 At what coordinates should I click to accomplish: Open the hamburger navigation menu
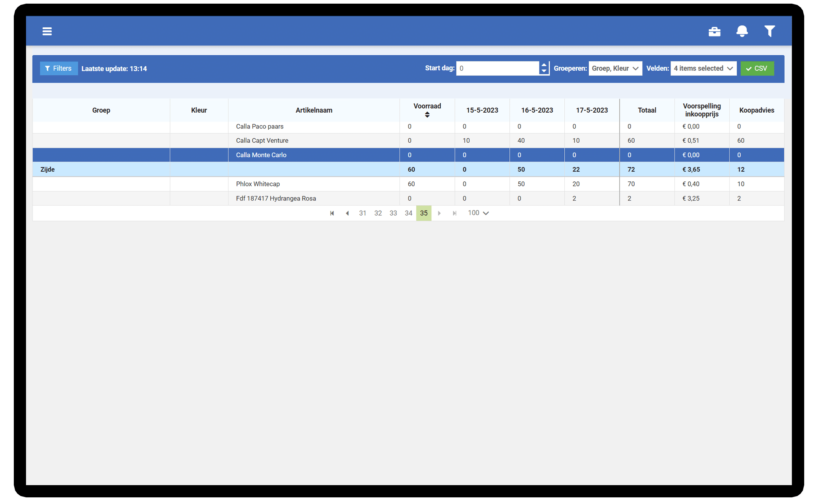pyautogui.click(x=47, y=31)
